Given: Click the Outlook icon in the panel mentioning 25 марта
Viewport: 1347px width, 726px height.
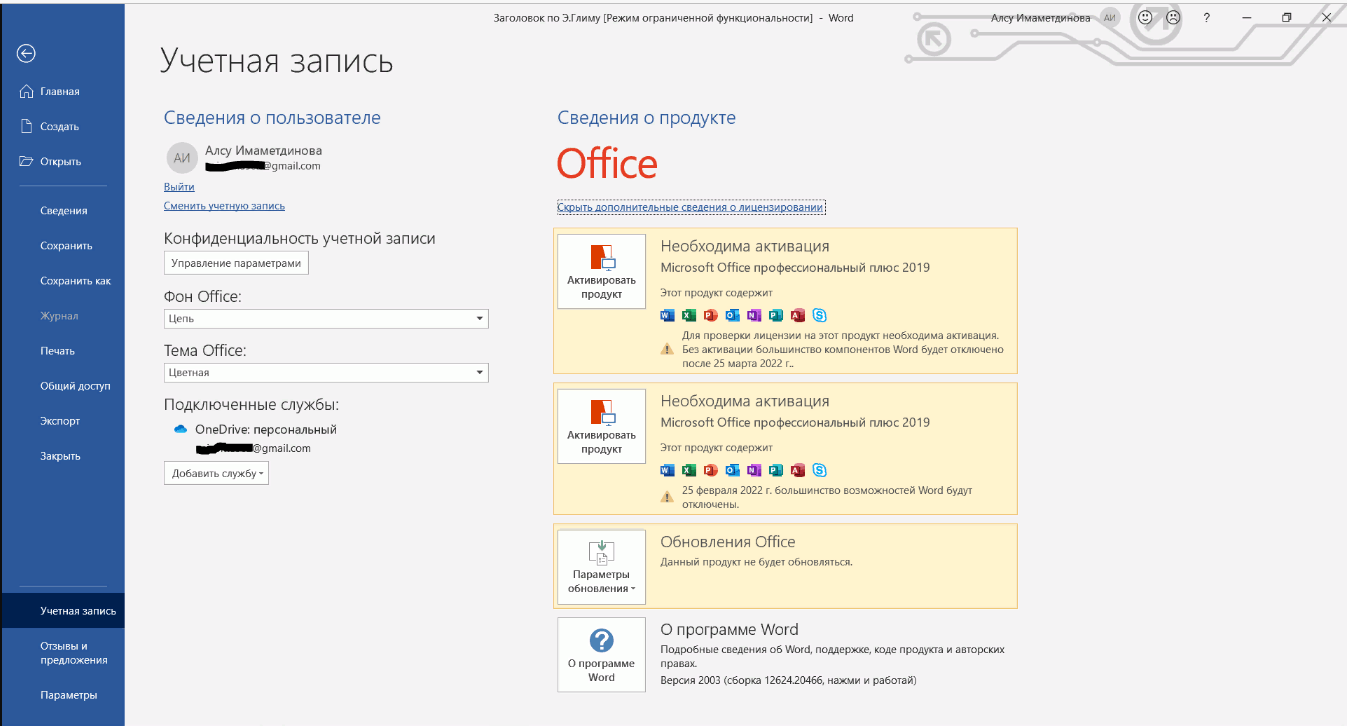Looking at the screenshot, I should click(x=733, y=315).
